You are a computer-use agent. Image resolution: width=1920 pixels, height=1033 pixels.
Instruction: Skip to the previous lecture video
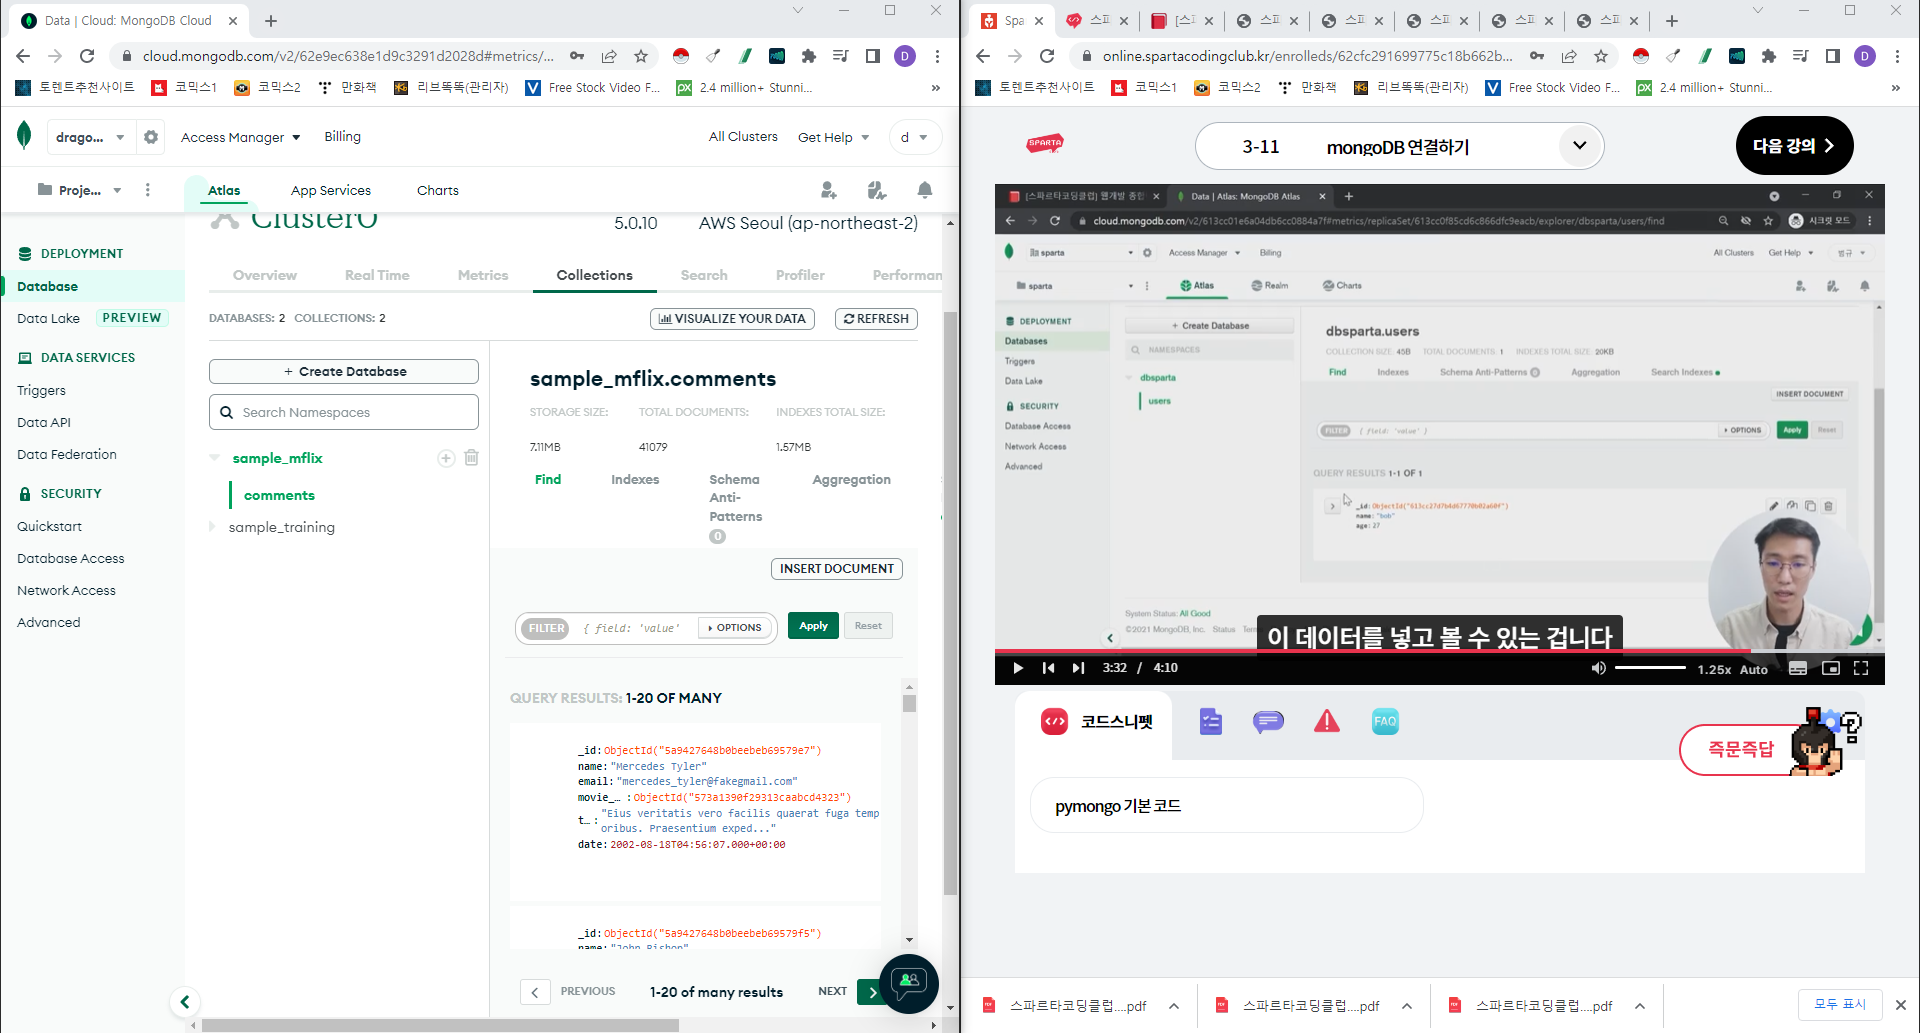pos(1048,668)
